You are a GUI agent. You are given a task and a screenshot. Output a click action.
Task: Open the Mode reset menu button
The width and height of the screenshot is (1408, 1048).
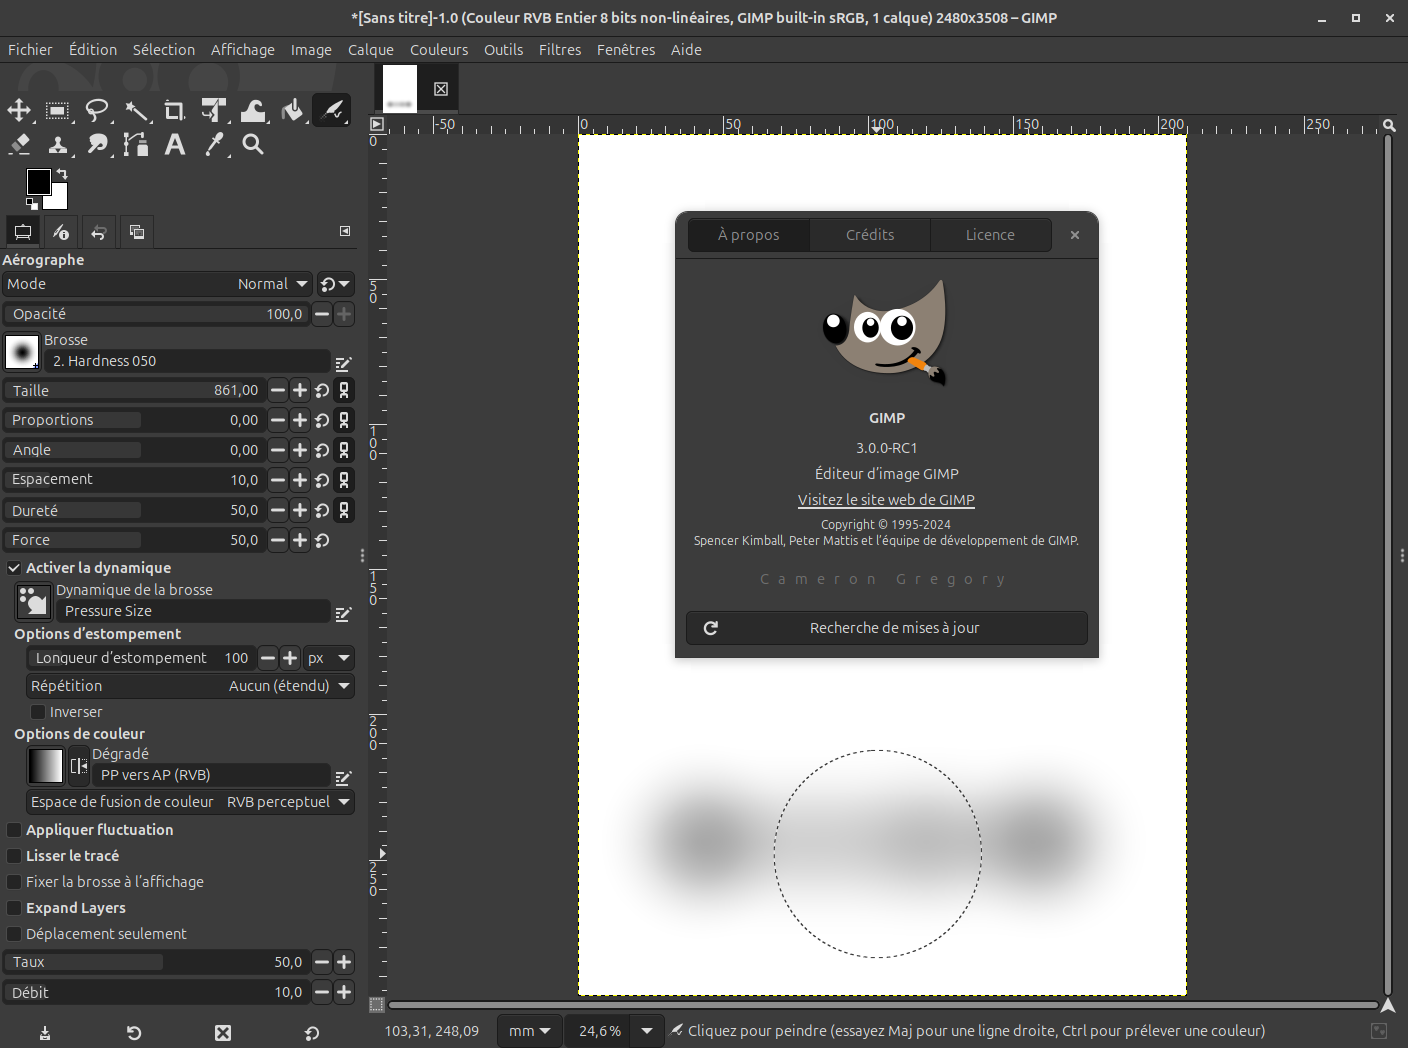(x=336, y=285)
